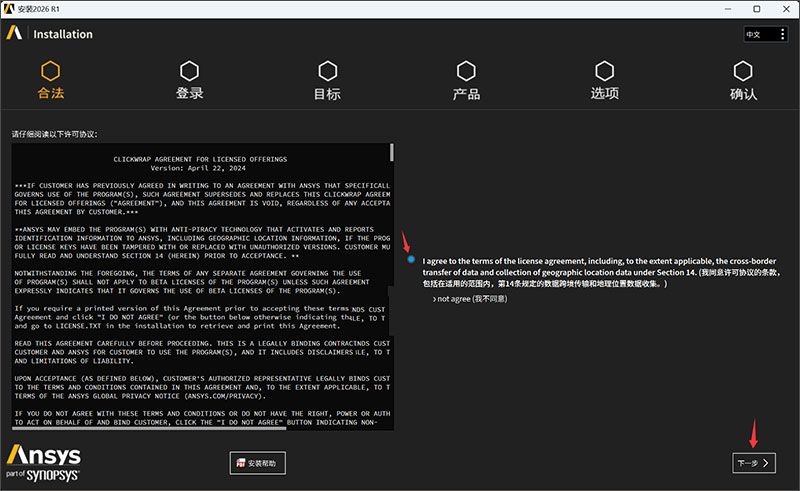Select the not agree (我不同意) option
800x491 pixels.
pos(470,299)
